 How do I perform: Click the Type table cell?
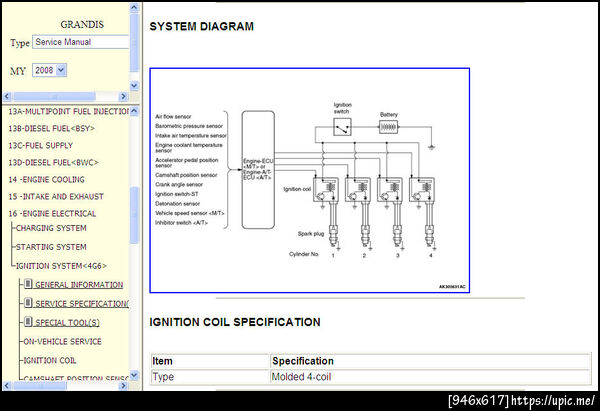(x=210, y=377)
